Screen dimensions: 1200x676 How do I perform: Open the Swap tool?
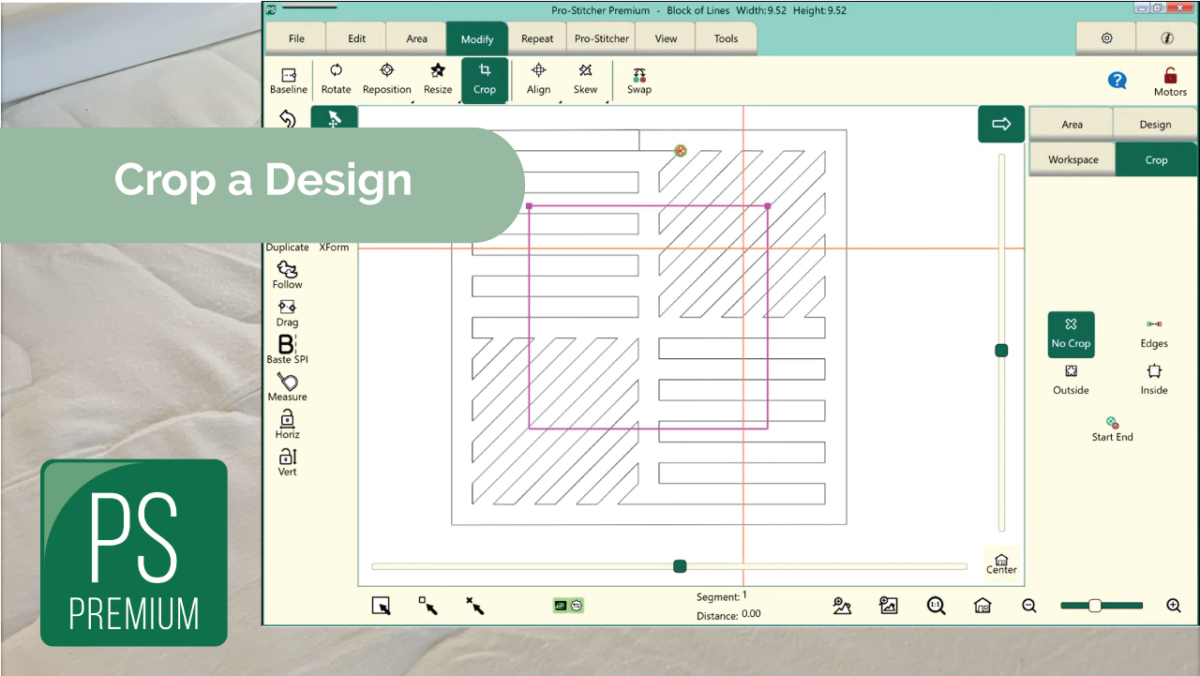[638, 80]
